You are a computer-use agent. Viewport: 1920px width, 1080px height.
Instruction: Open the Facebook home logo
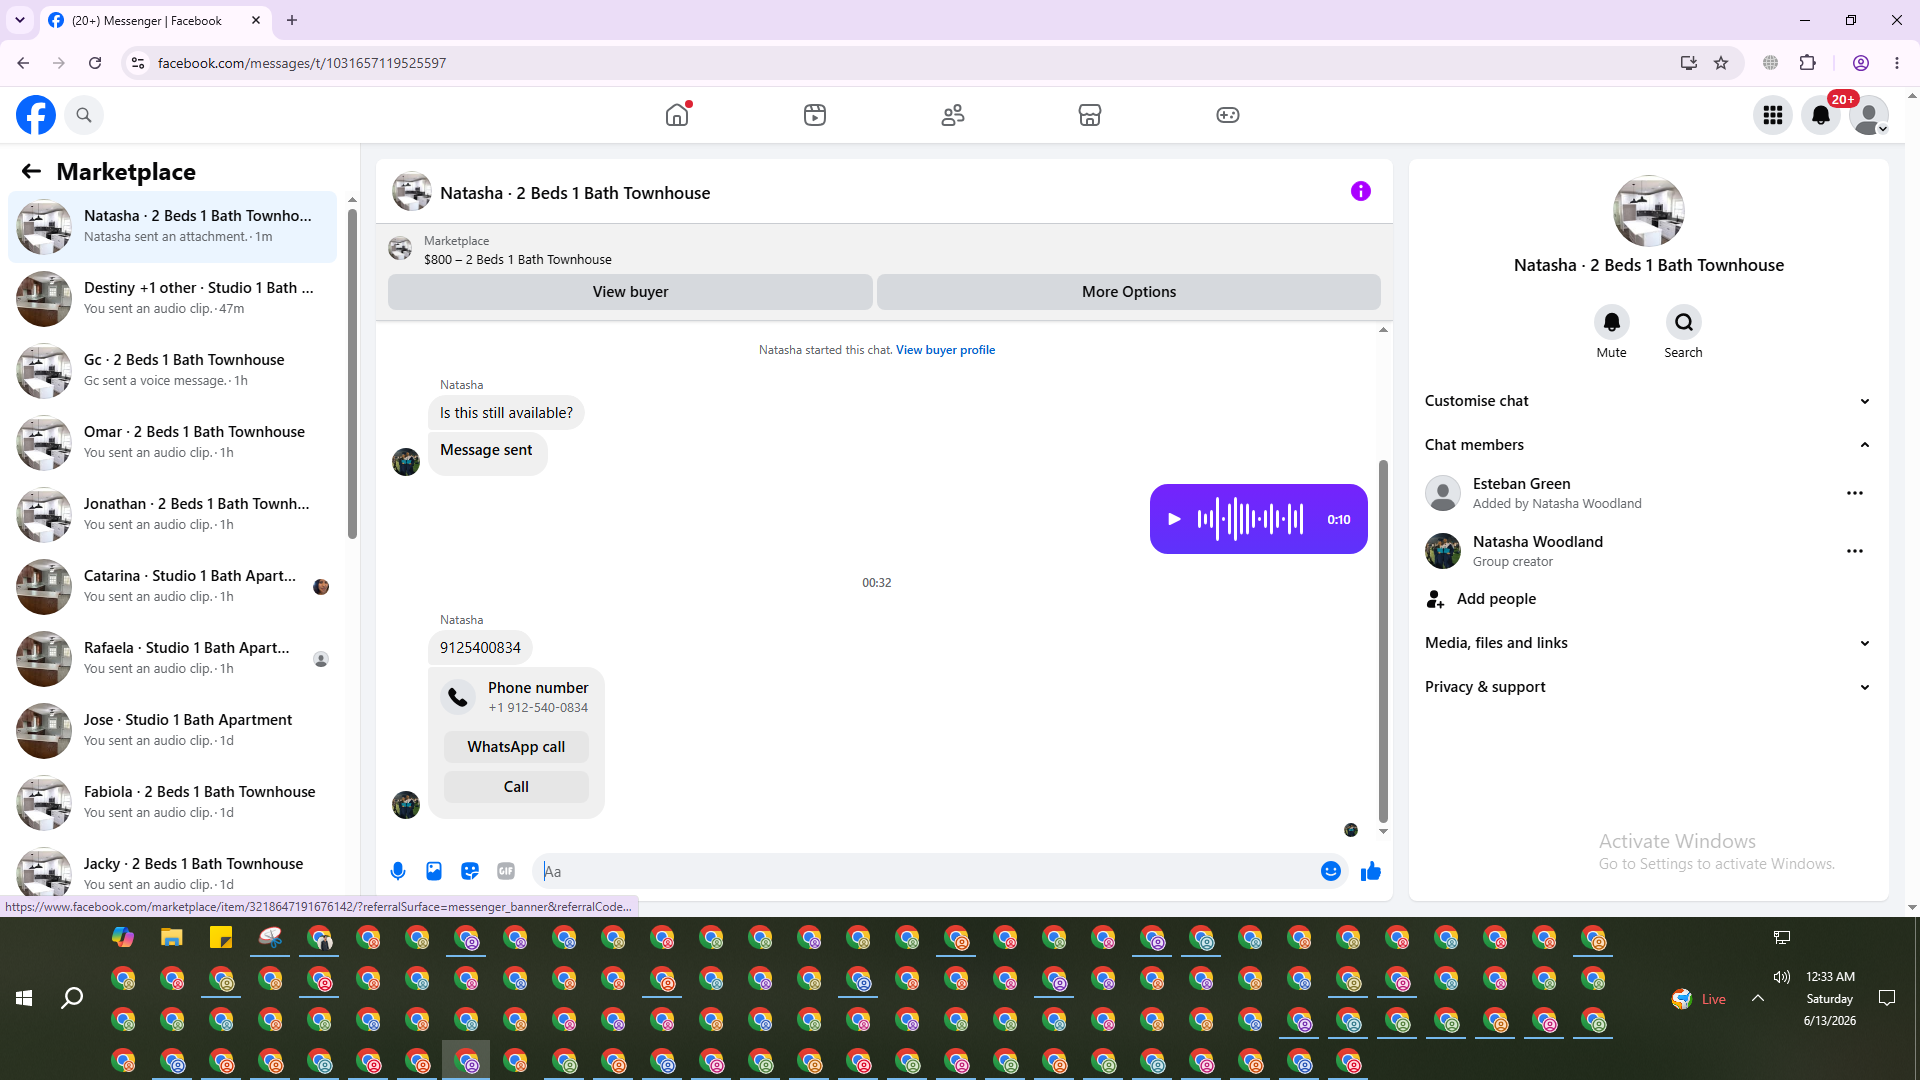point(36,115)
